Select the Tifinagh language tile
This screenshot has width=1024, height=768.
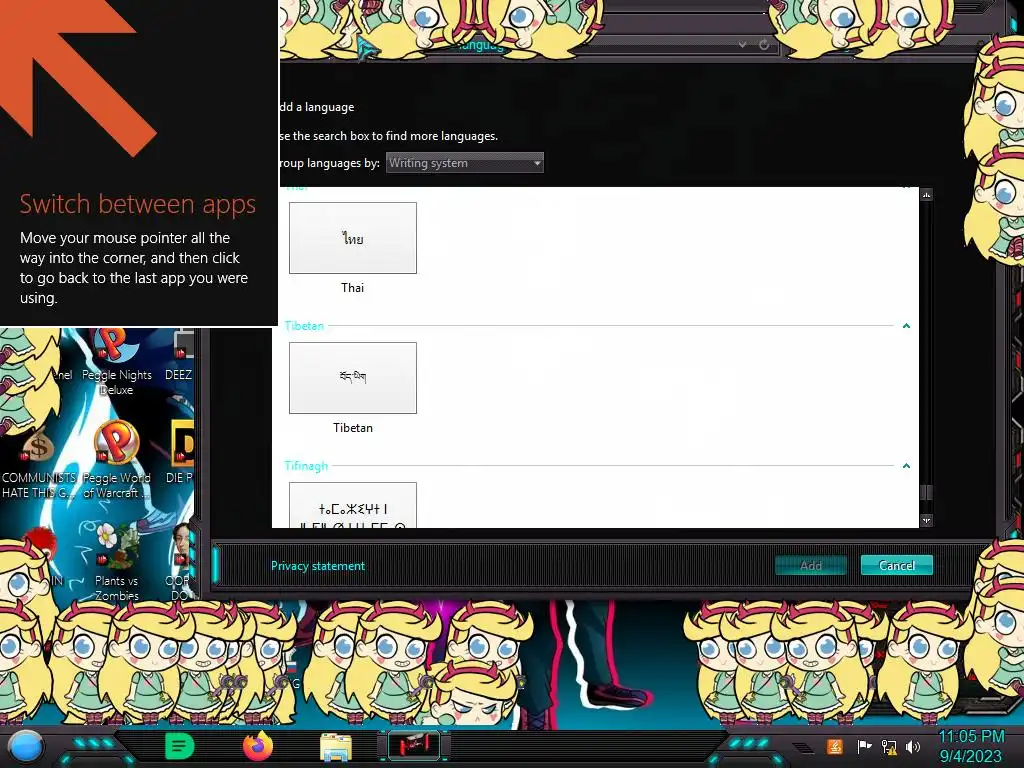(x=353, y=505)
